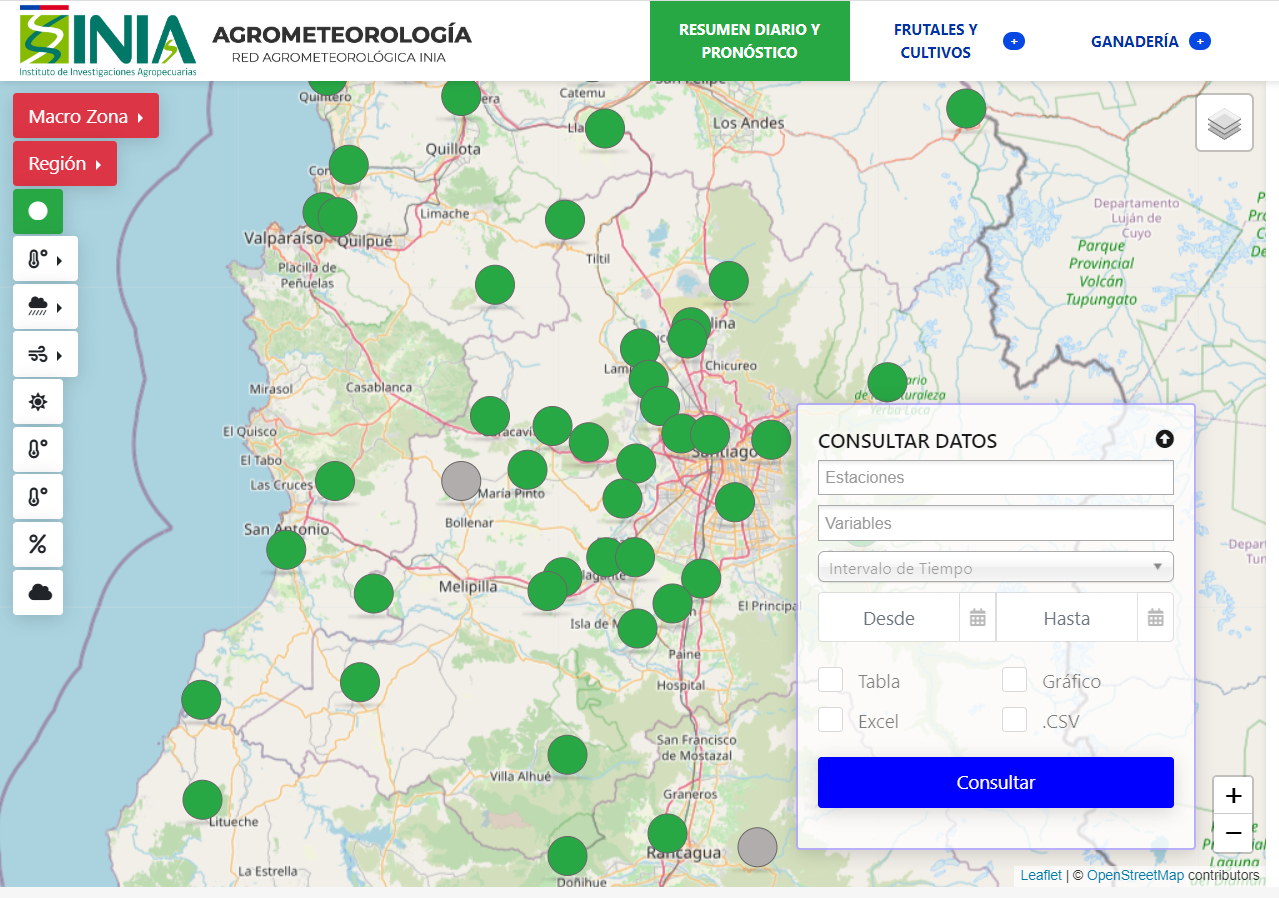Open the calendar picker next to Desde
Viewport: 1279px width, 898px height.
(977, 618)
